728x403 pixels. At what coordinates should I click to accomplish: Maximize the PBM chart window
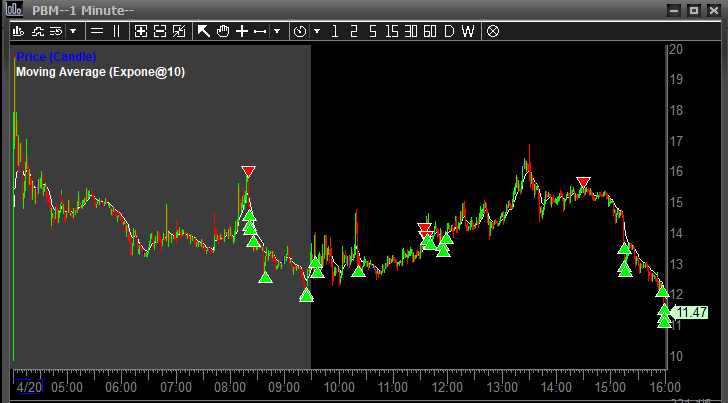click(x=694, y=10)
